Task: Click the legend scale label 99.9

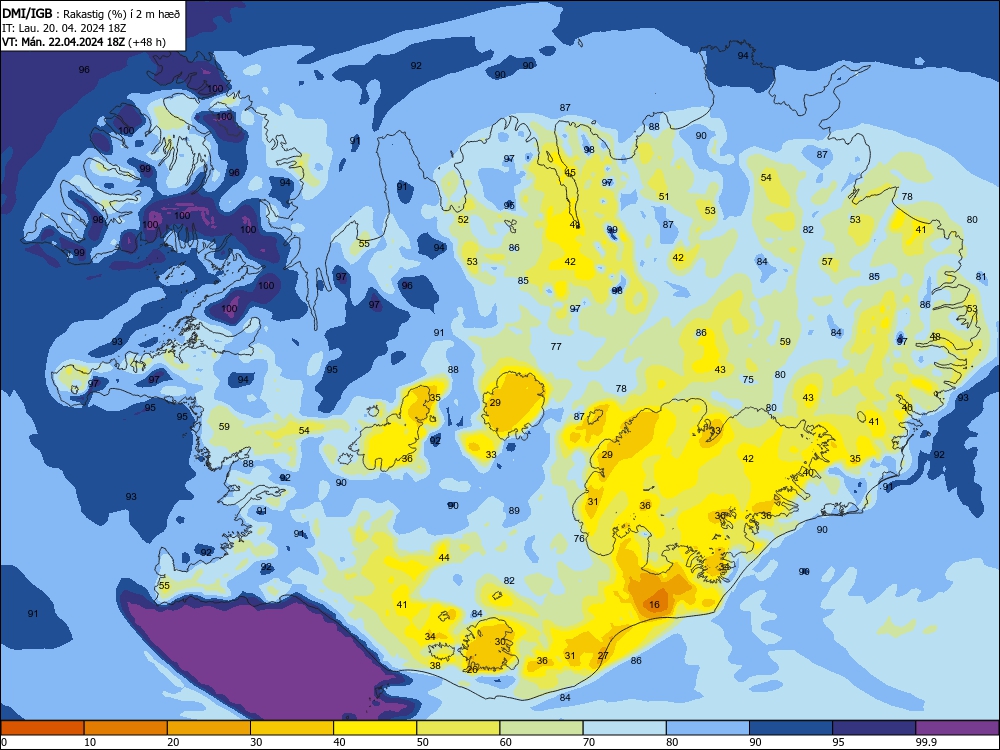Action: click(926, 742)
